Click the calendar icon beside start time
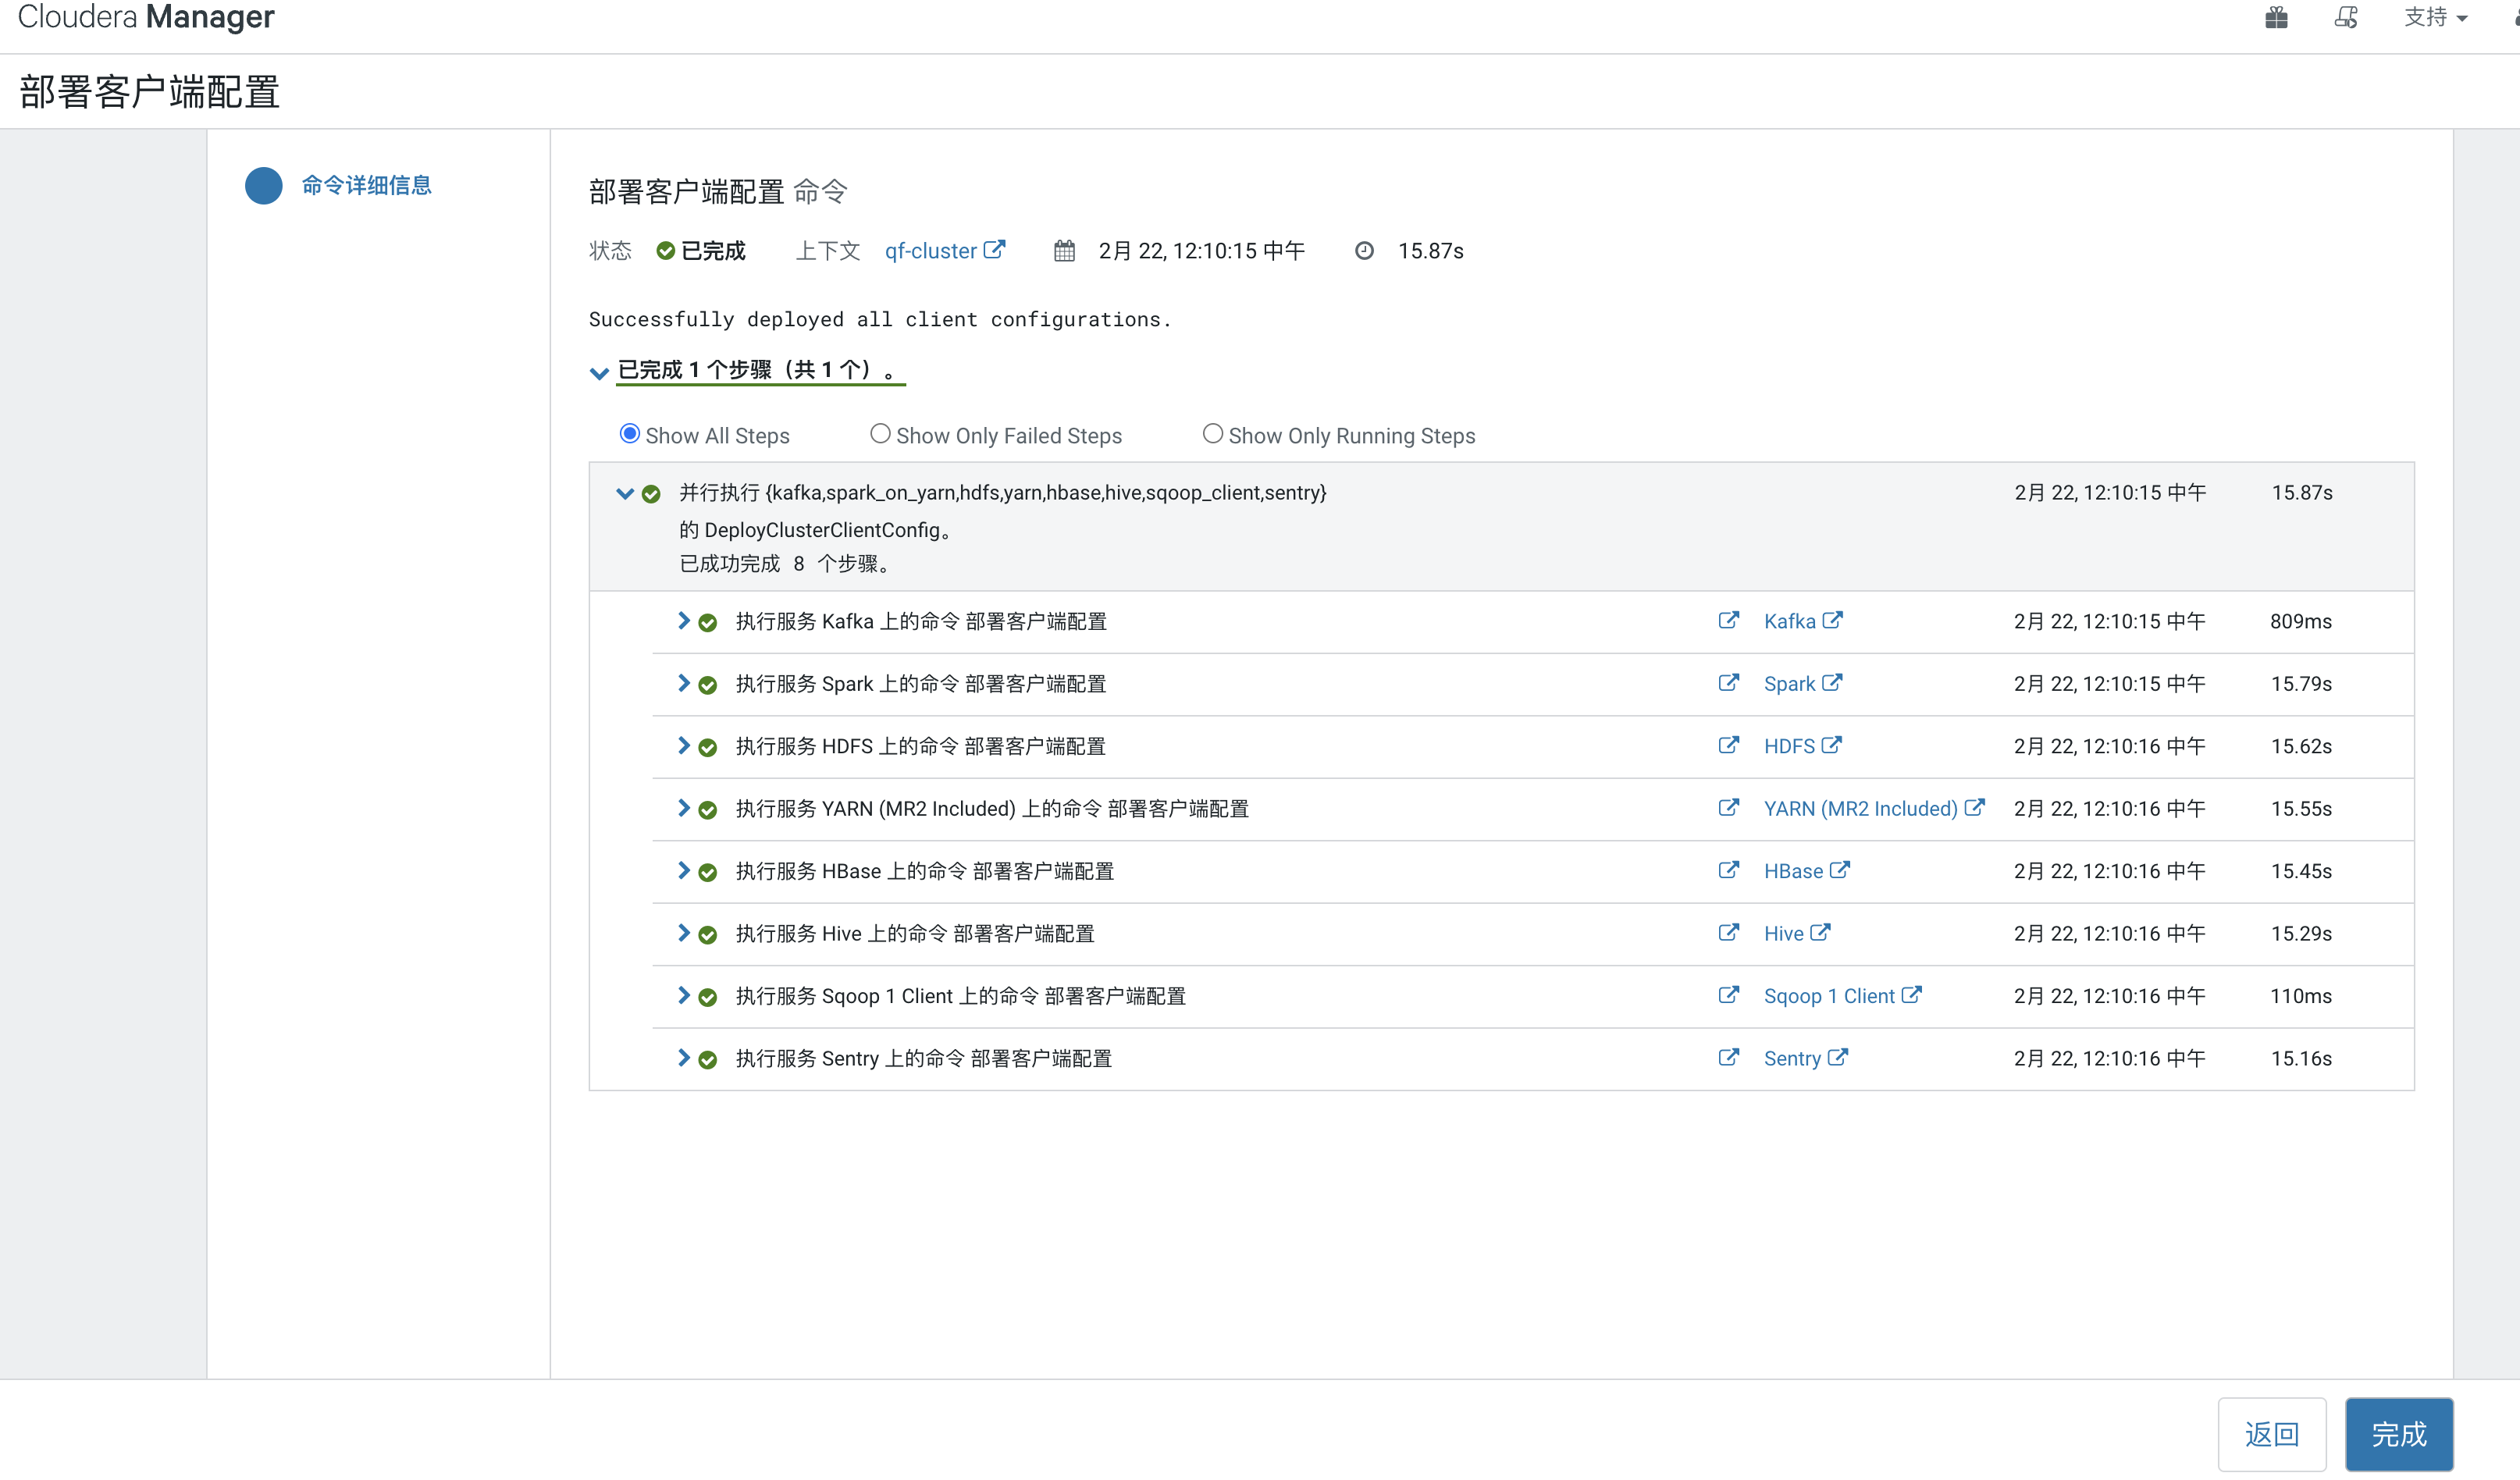The image size is (2520, 1480). coord(1064,251)
